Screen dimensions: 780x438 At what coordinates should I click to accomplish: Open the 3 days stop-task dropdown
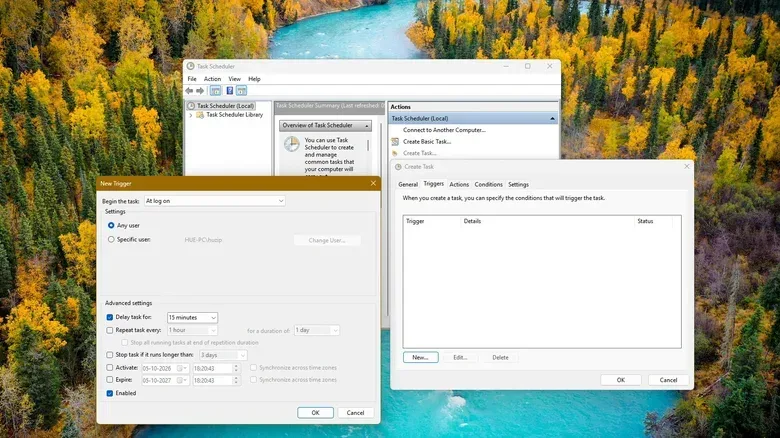click(x=223, y=355)
